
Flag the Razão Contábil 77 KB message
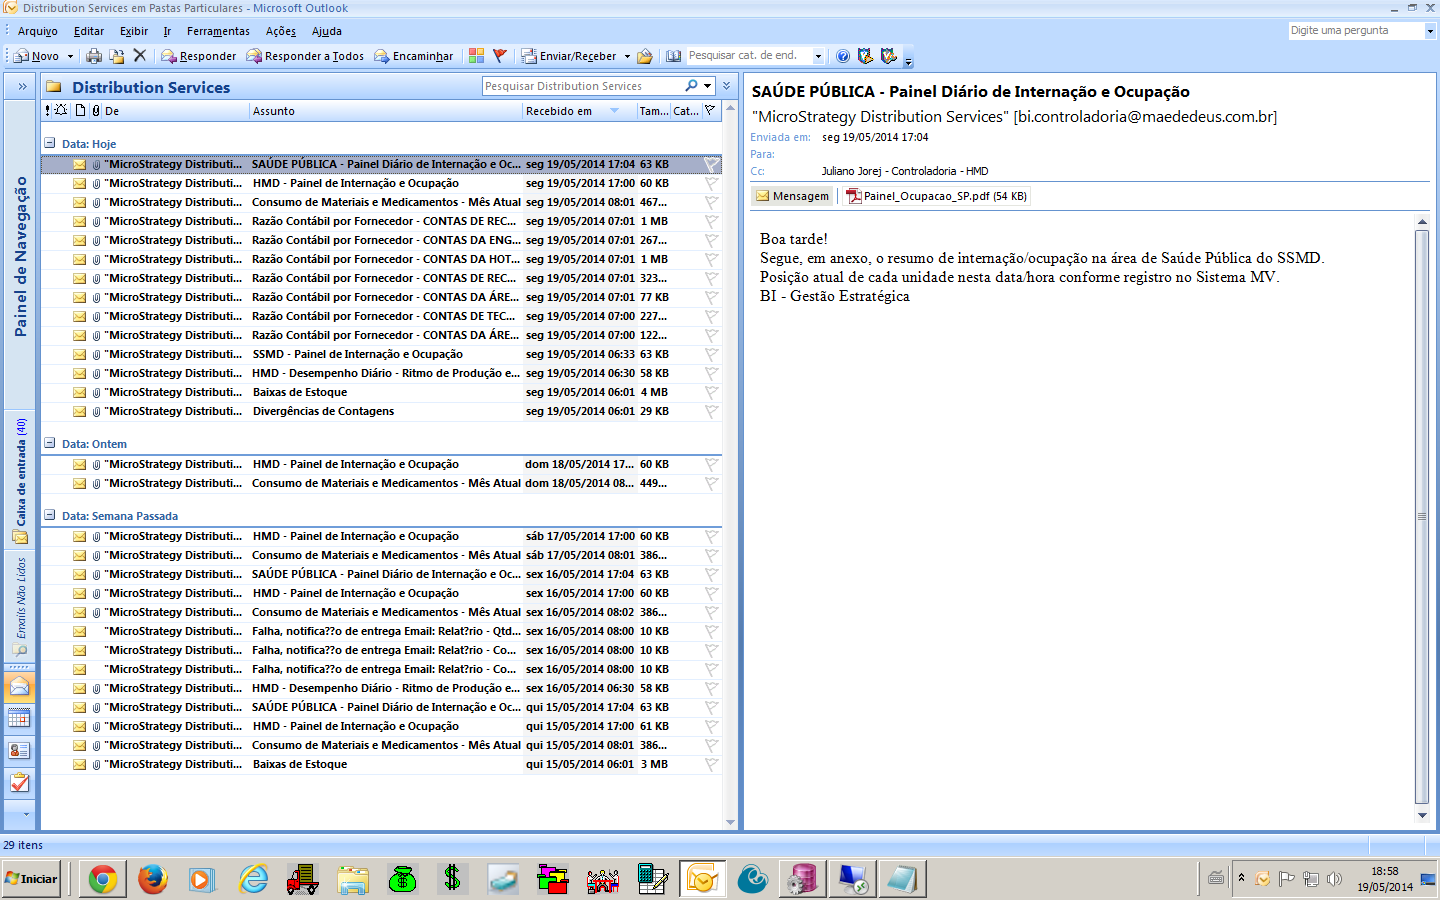(711, 297)
